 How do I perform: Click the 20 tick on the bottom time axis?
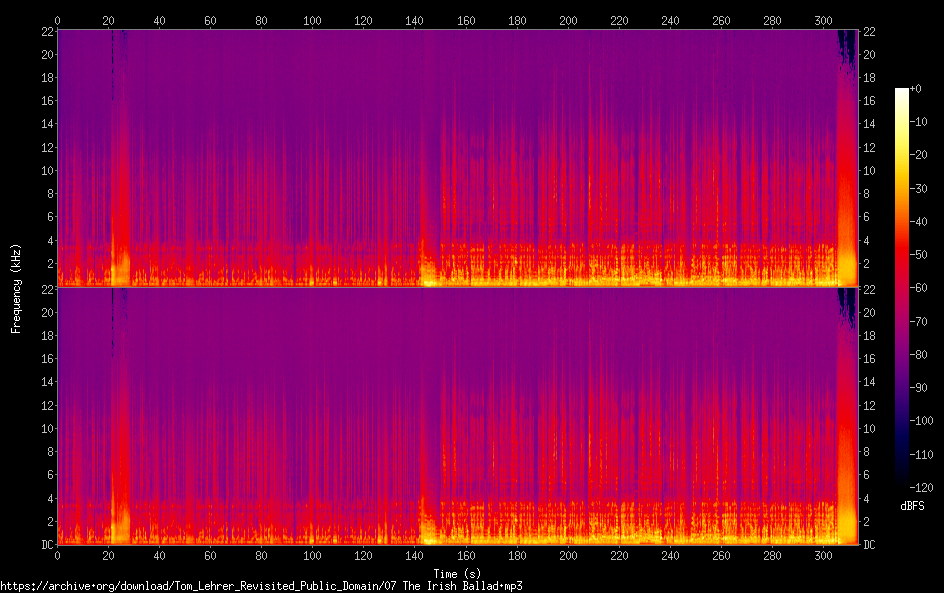108,555
